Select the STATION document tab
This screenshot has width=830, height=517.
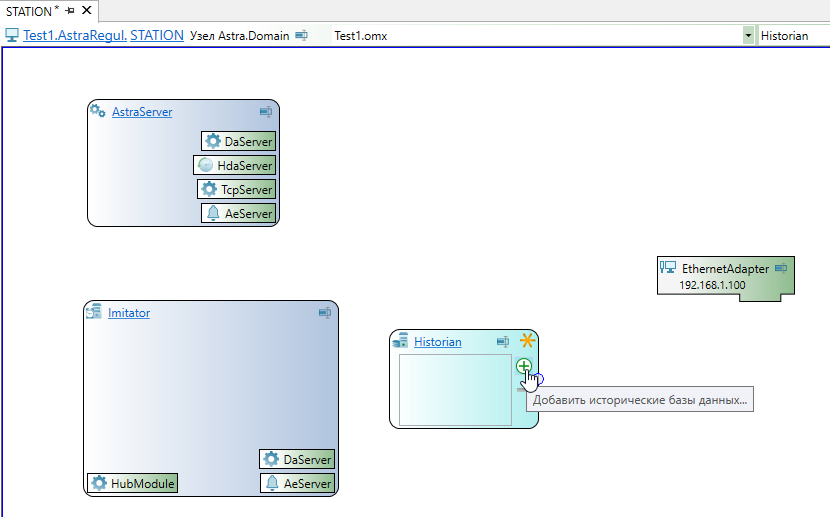[x=28, y=11]
